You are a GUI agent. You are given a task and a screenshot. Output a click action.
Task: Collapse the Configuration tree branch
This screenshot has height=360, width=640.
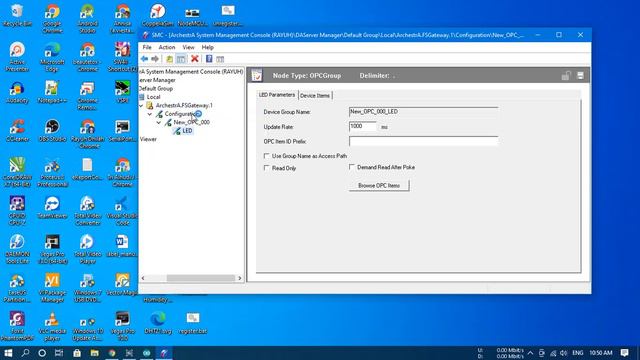(x=150, y=114)
